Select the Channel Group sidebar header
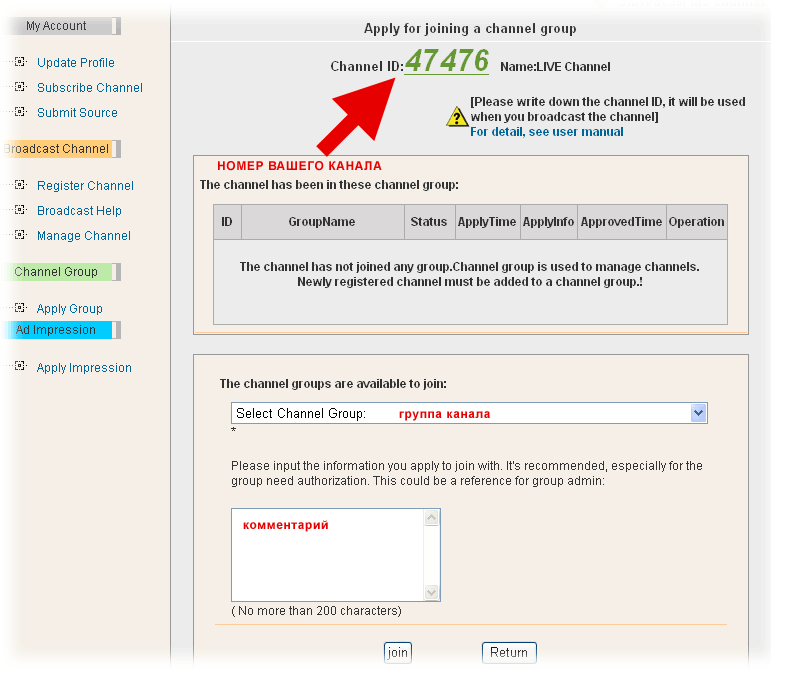 (60, 272)
